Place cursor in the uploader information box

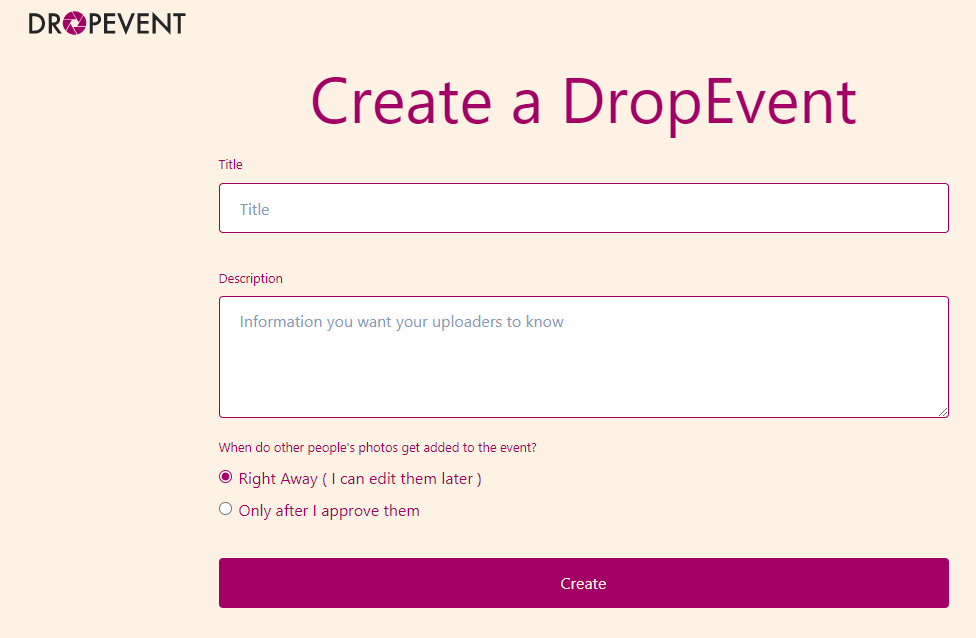click(583, 356)
